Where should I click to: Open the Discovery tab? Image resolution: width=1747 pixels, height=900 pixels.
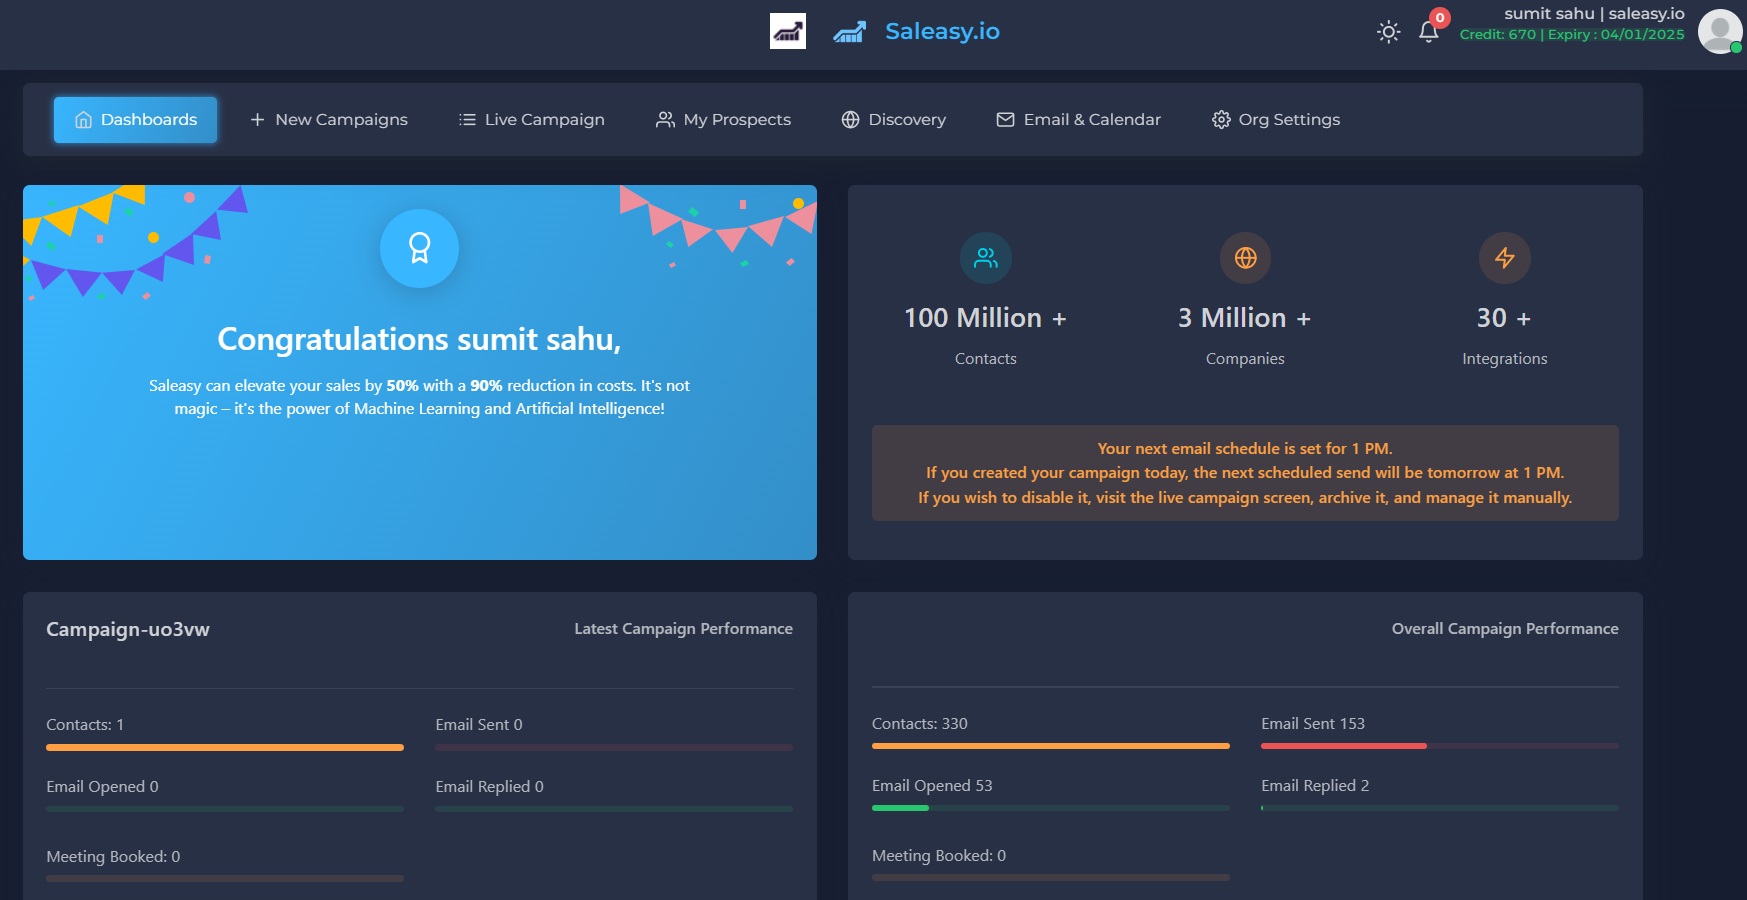(893, 120)
